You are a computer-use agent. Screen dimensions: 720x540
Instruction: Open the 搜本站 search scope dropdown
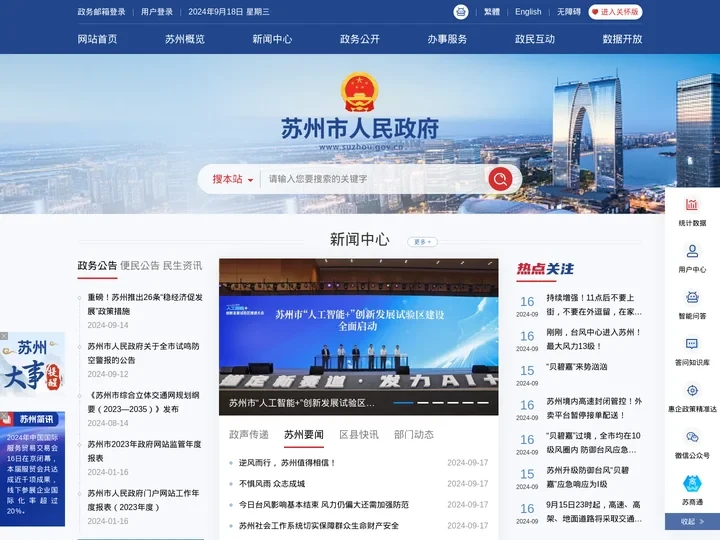[233, 179]
